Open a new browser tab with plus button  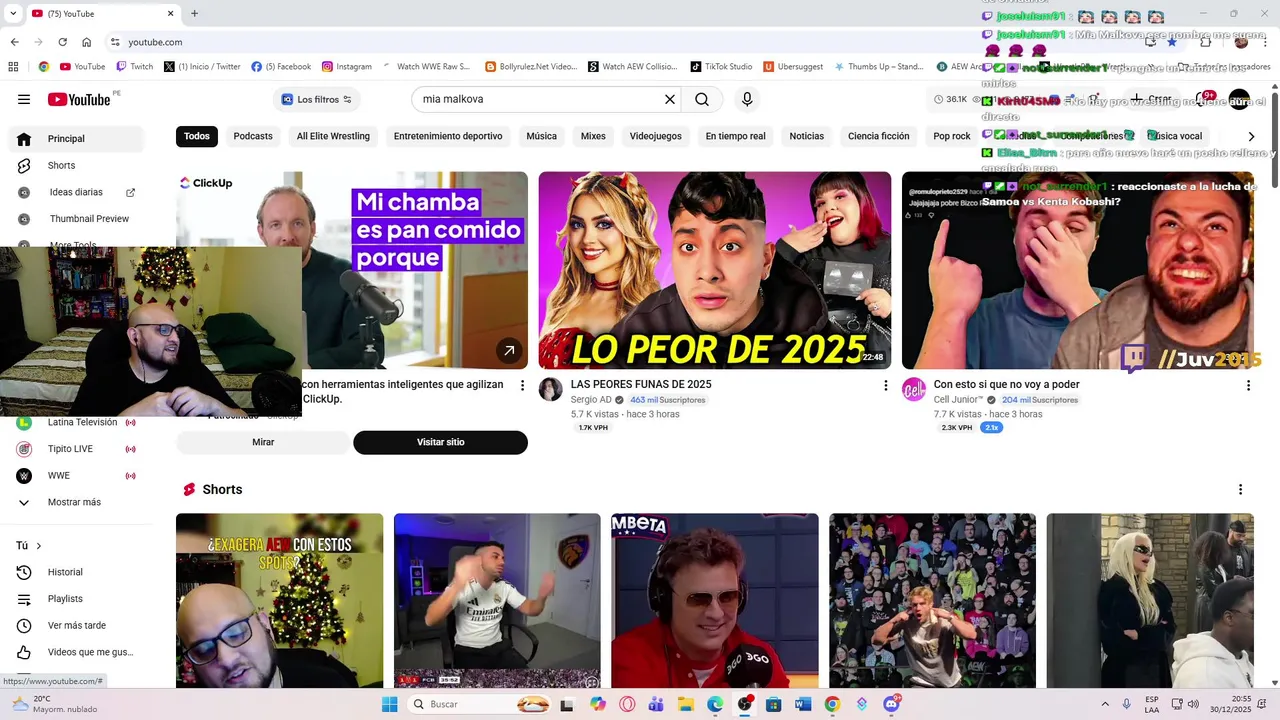(194, 13)
